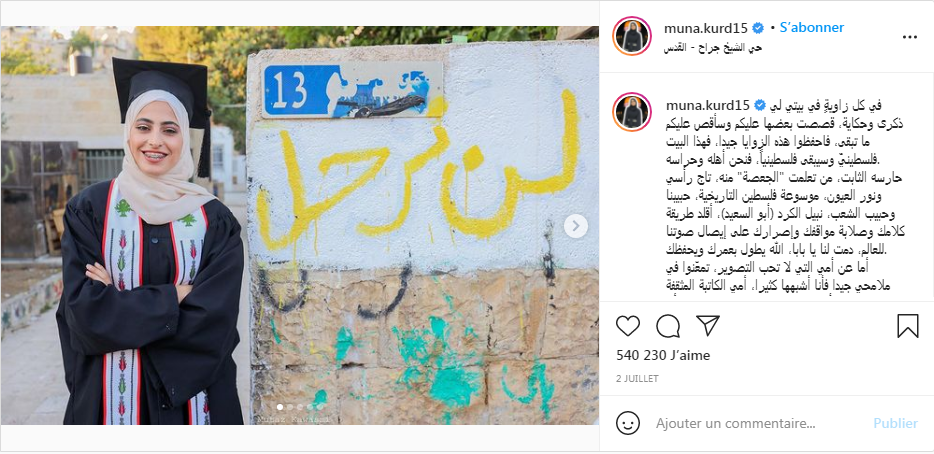Open comments via speech bubble icon
Viewport: 934px width, 454px height.
point(668,326)
